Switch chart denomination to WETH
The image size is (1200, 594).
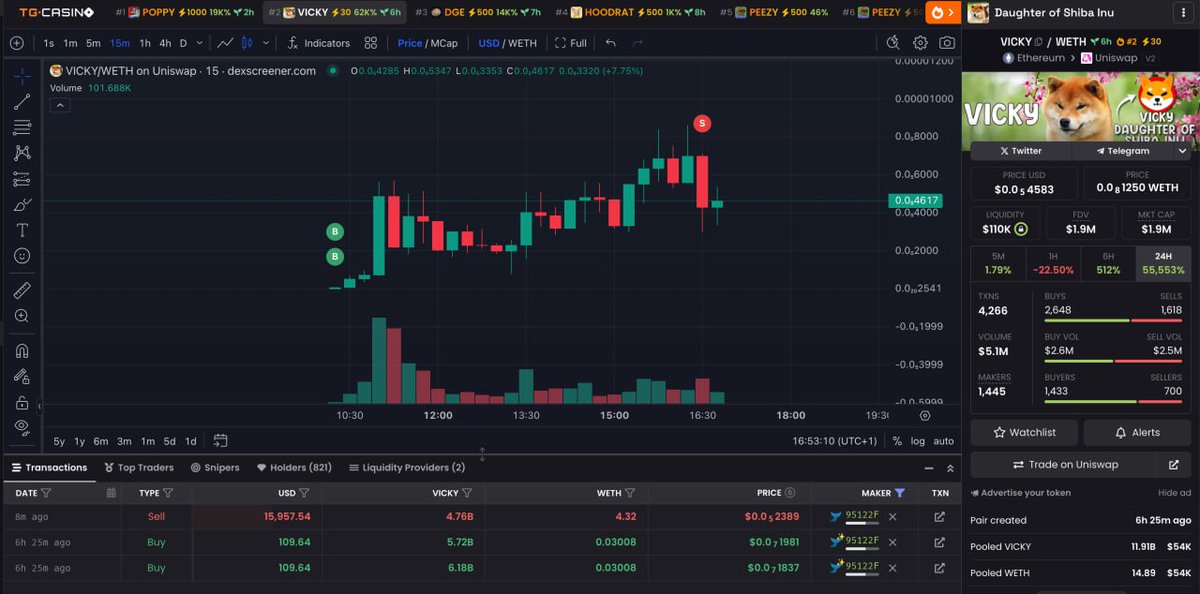coord(521,43)
